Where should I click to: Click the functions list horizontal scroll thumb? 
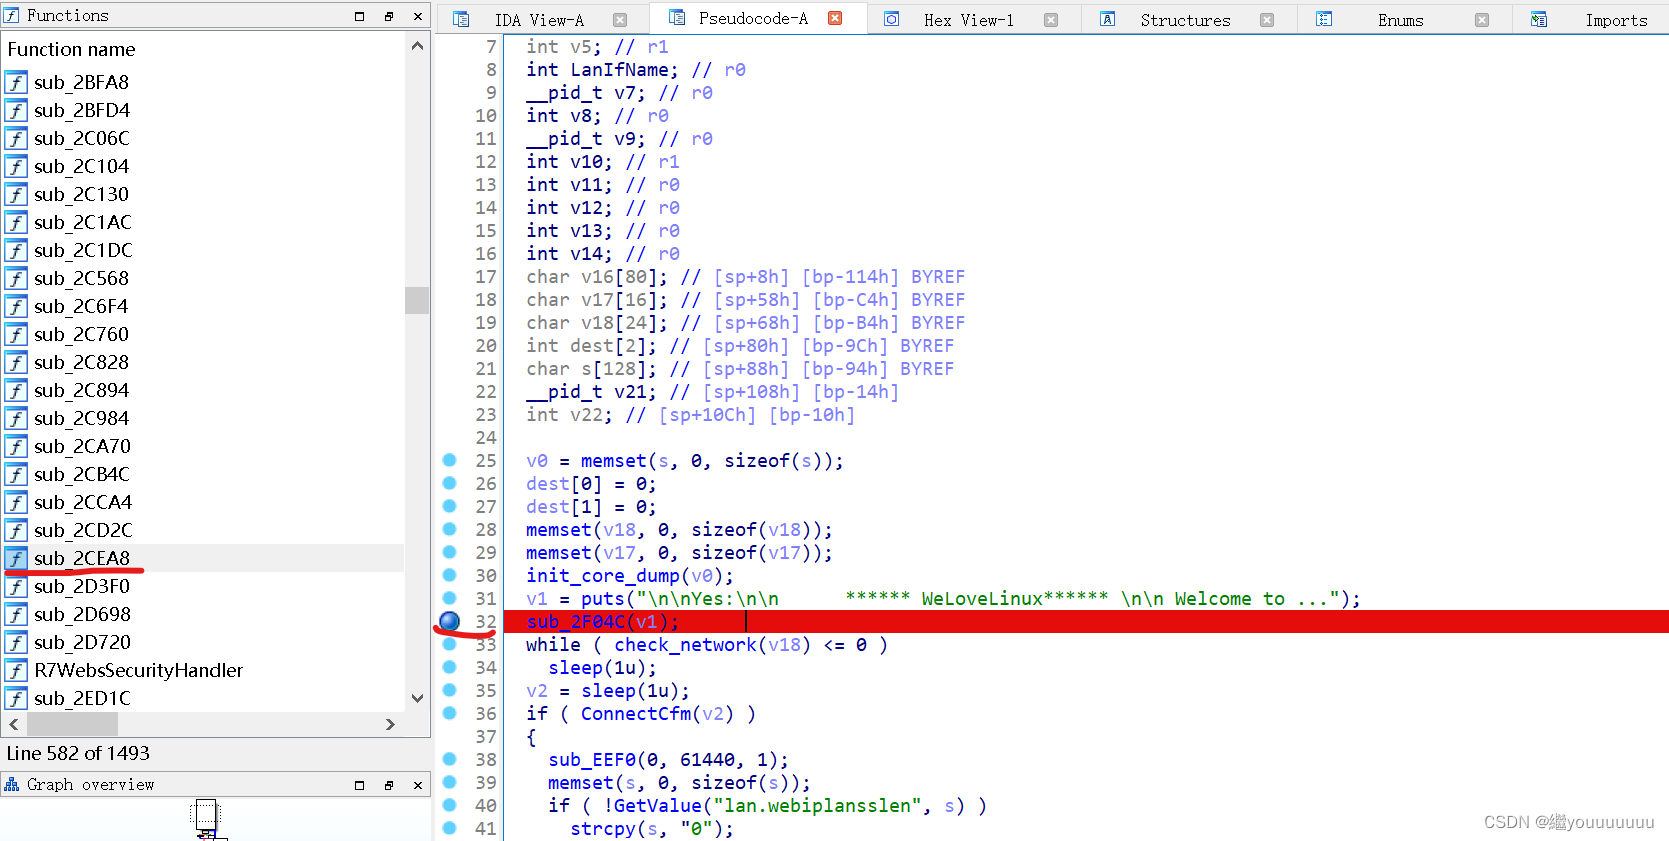coord(73,724)
